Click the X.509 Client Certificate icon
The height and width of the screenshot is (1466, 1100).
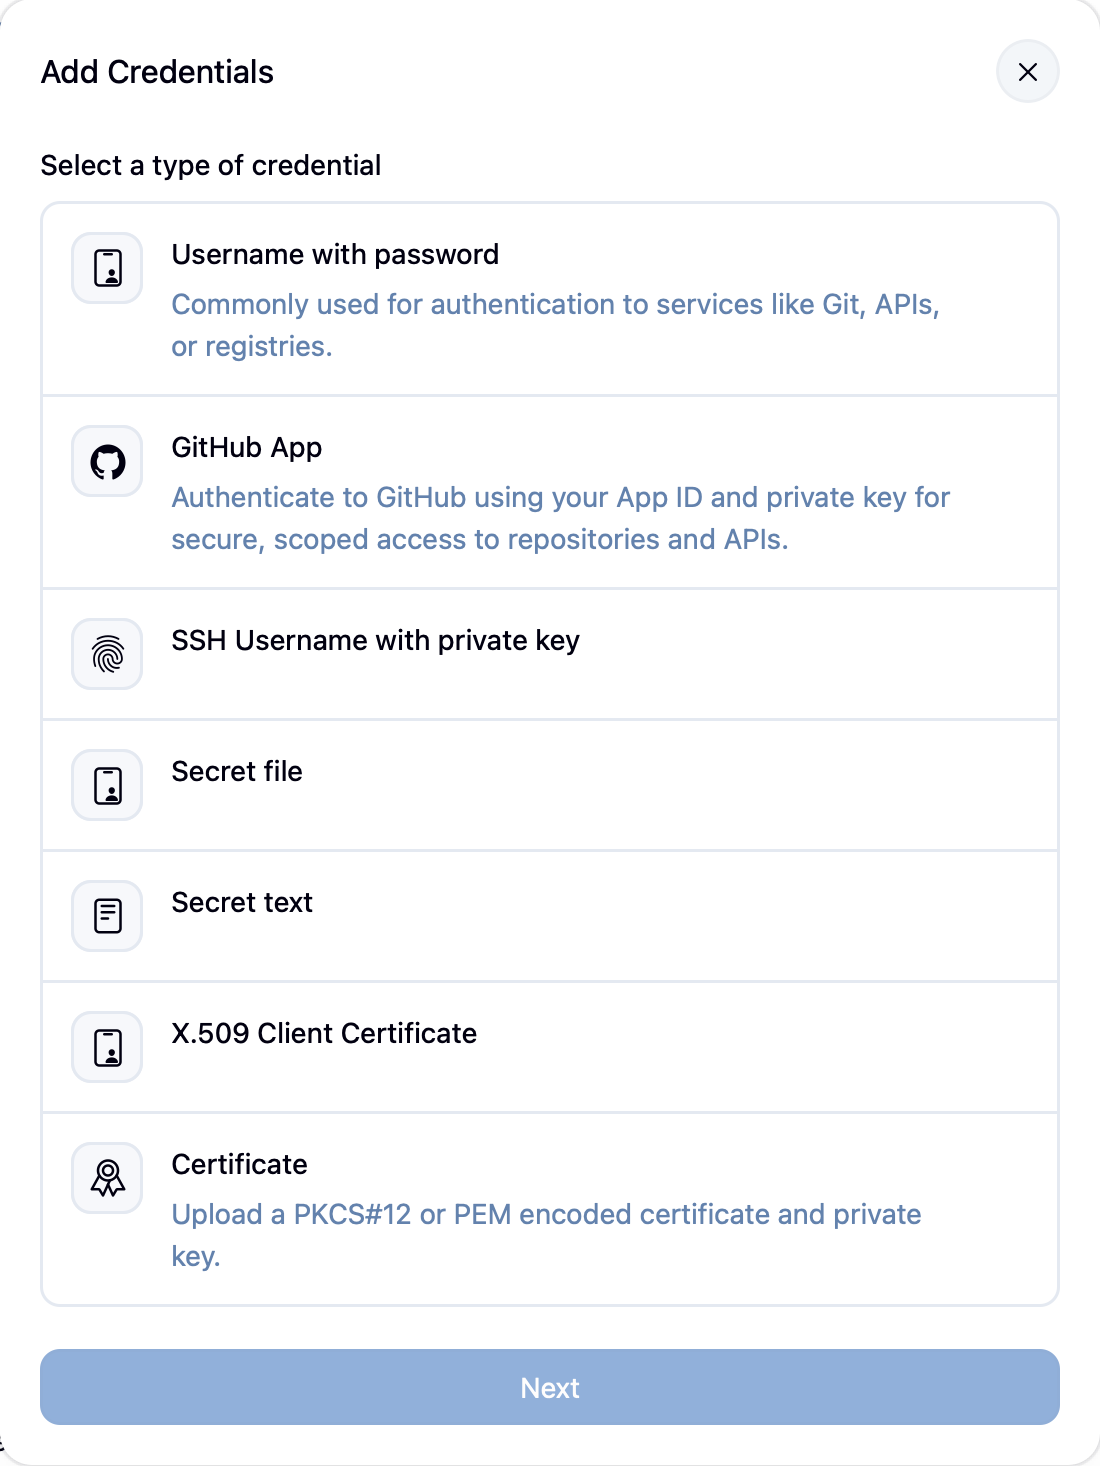coord(106,1047)
